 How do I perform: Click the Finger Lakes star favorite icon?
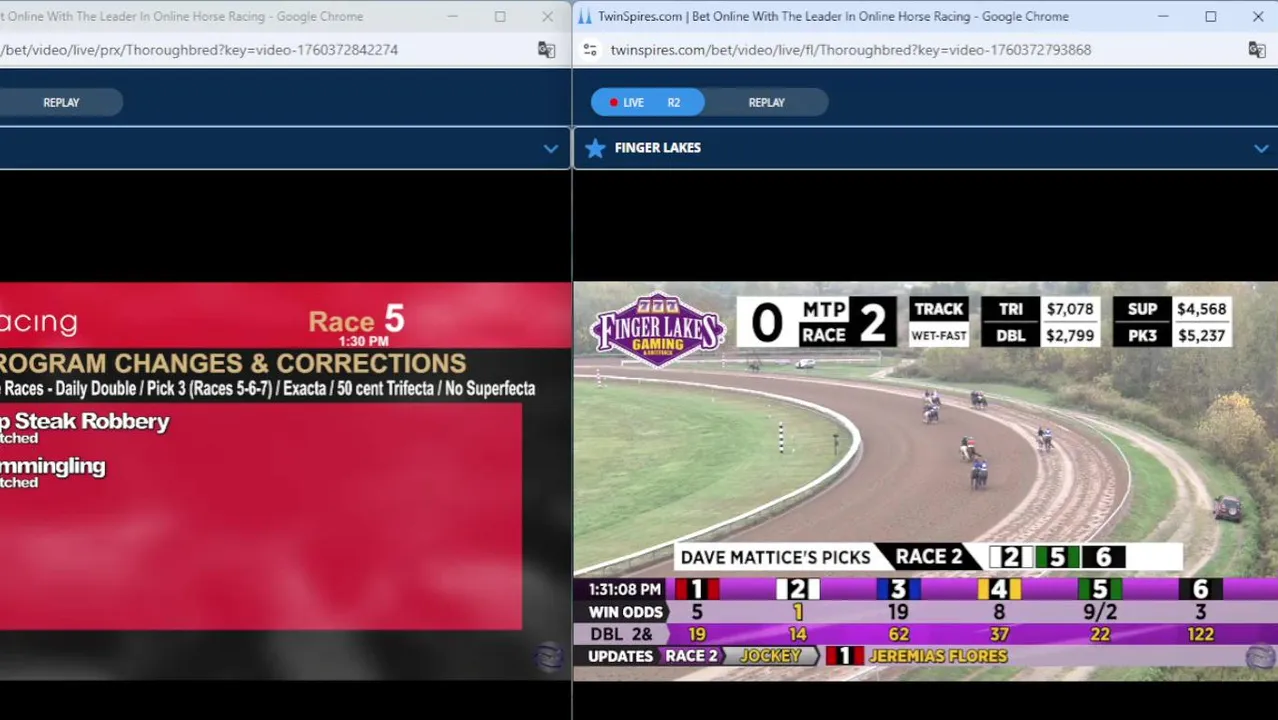click(x=595, y=148)
